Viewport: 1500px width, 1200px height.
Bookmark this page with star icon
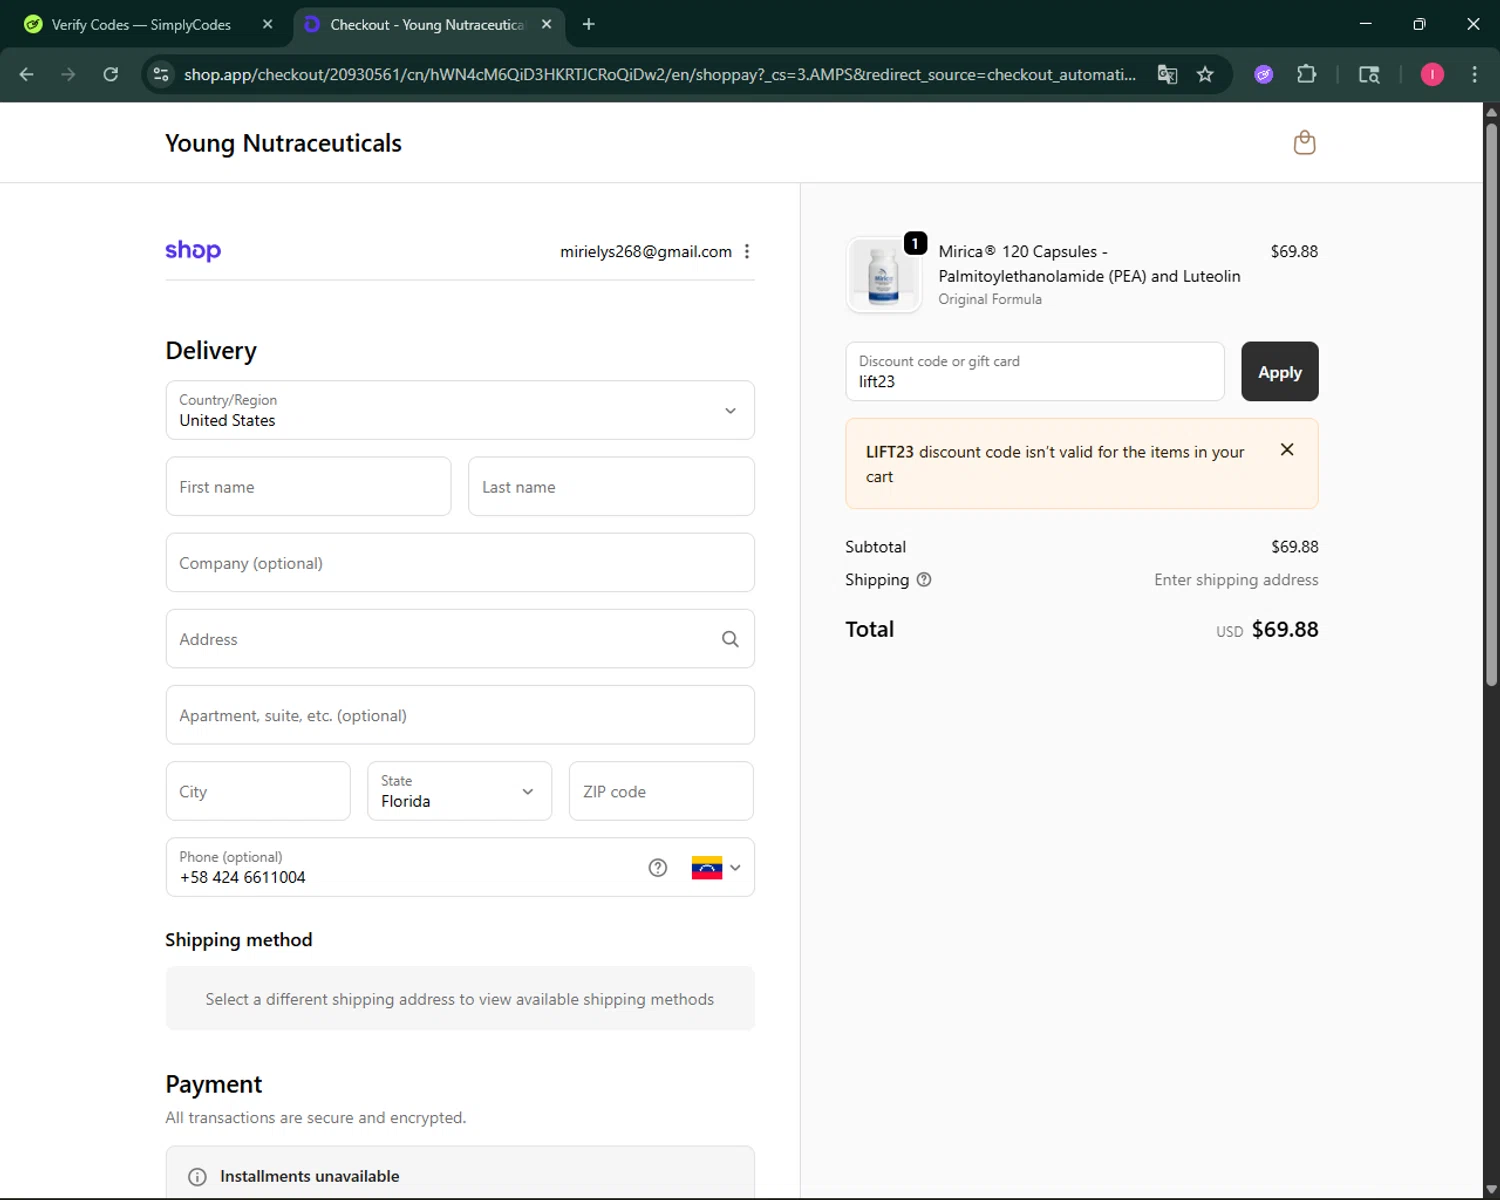pos(1205,74)
